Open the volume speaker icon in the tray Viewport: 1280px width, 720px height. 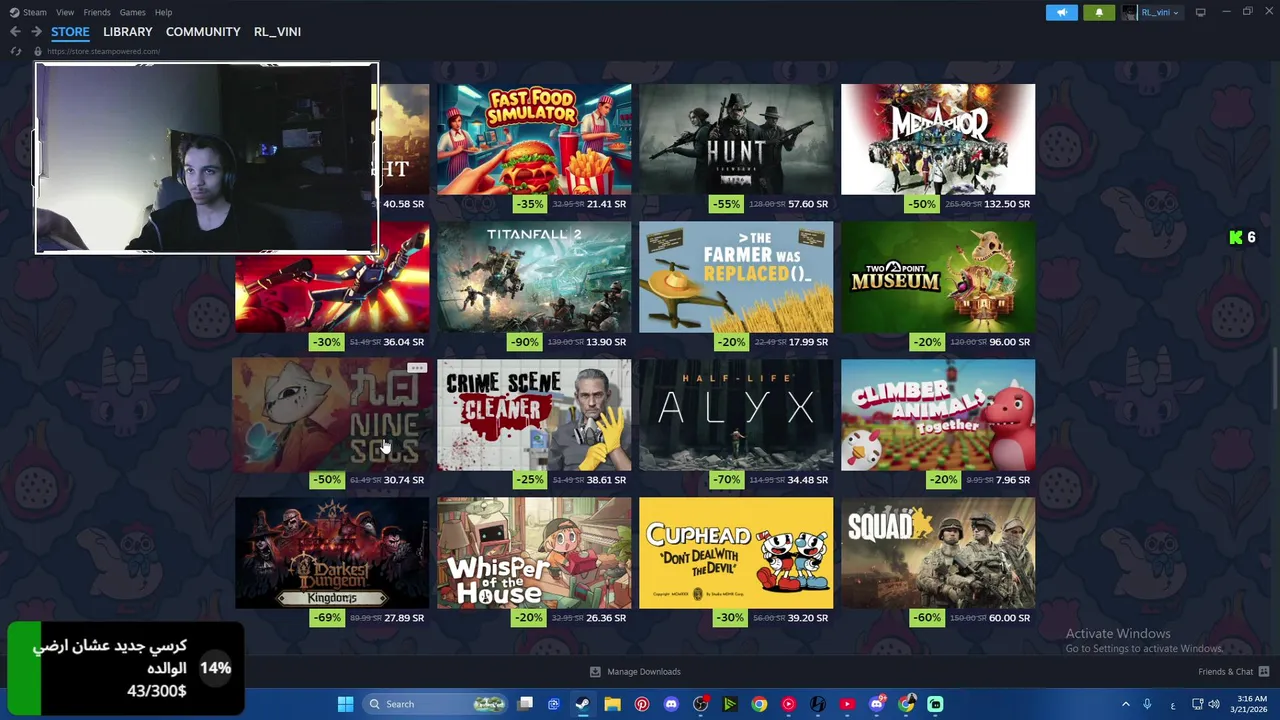[x=1214, y=704]
